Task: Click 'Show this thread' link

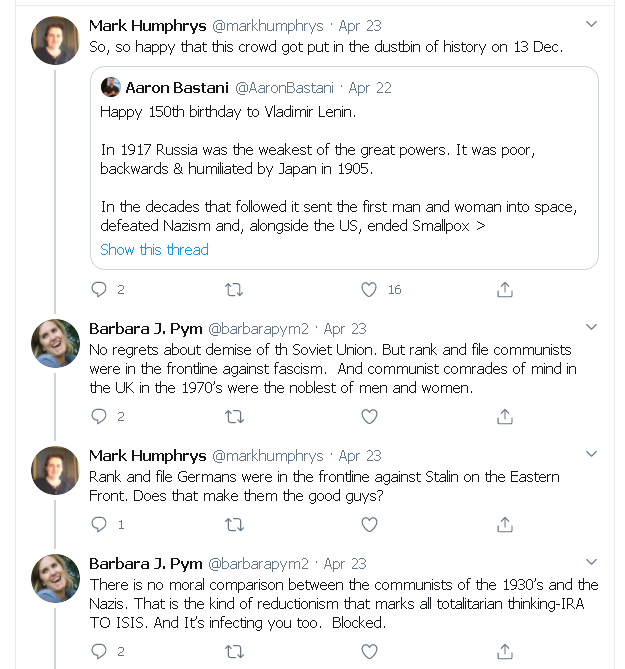Action: [155, 250]
